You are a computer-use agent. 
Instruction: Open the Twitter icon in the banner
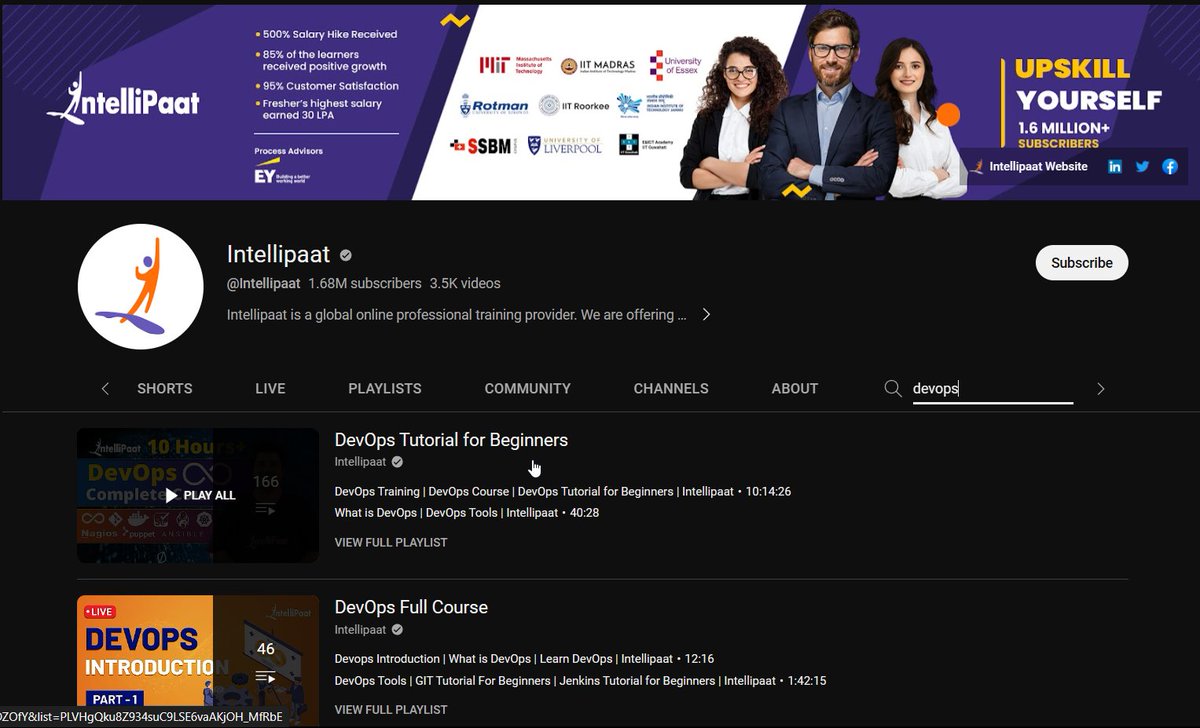point(1142,167)
